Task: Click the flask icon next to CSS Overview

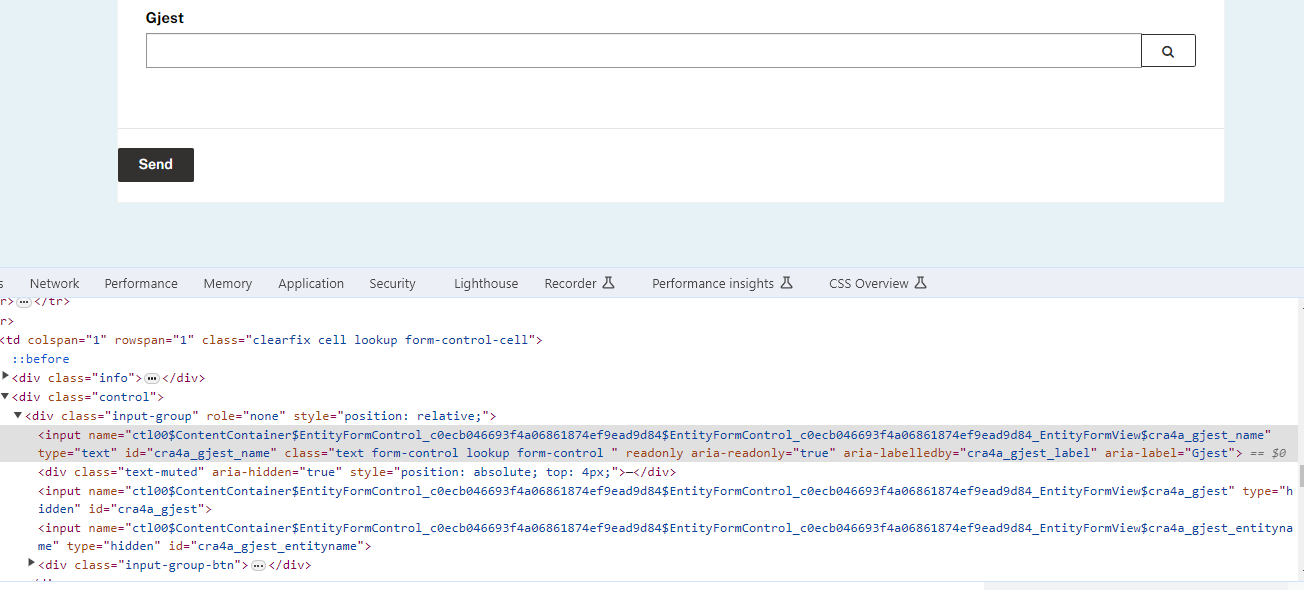Action: tap(920, 282)
